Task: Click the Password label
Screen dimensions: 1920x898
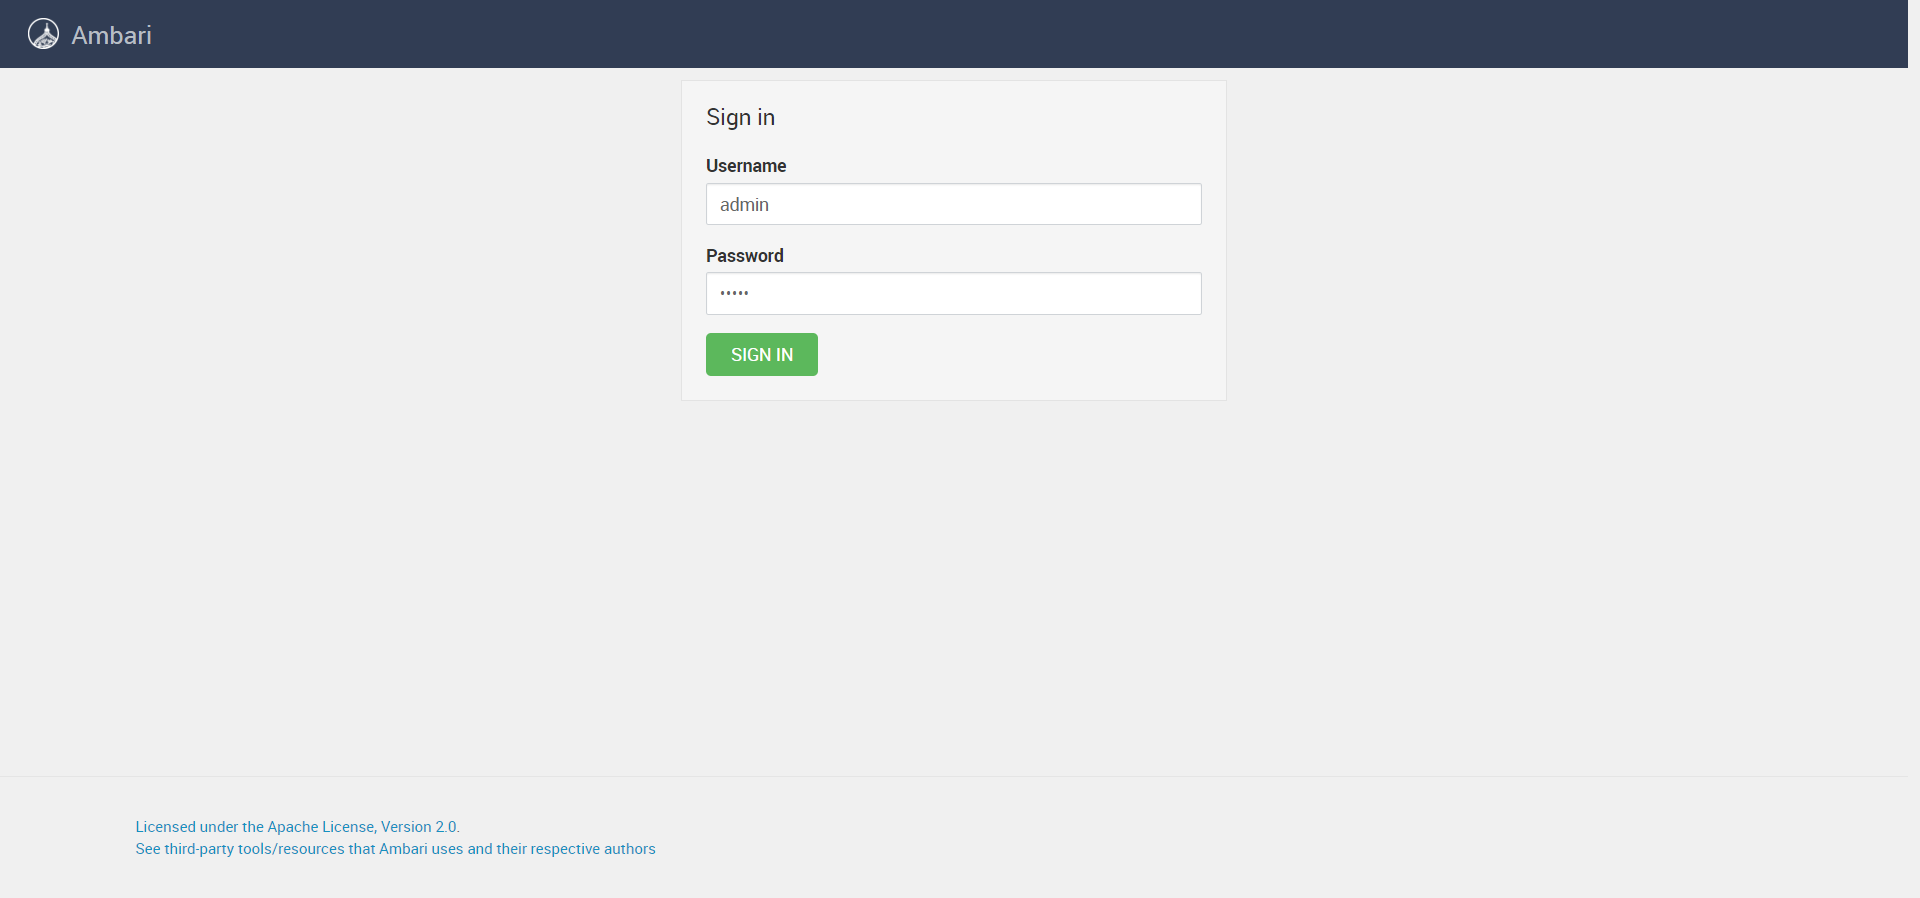Action: [x=744, y=256]
